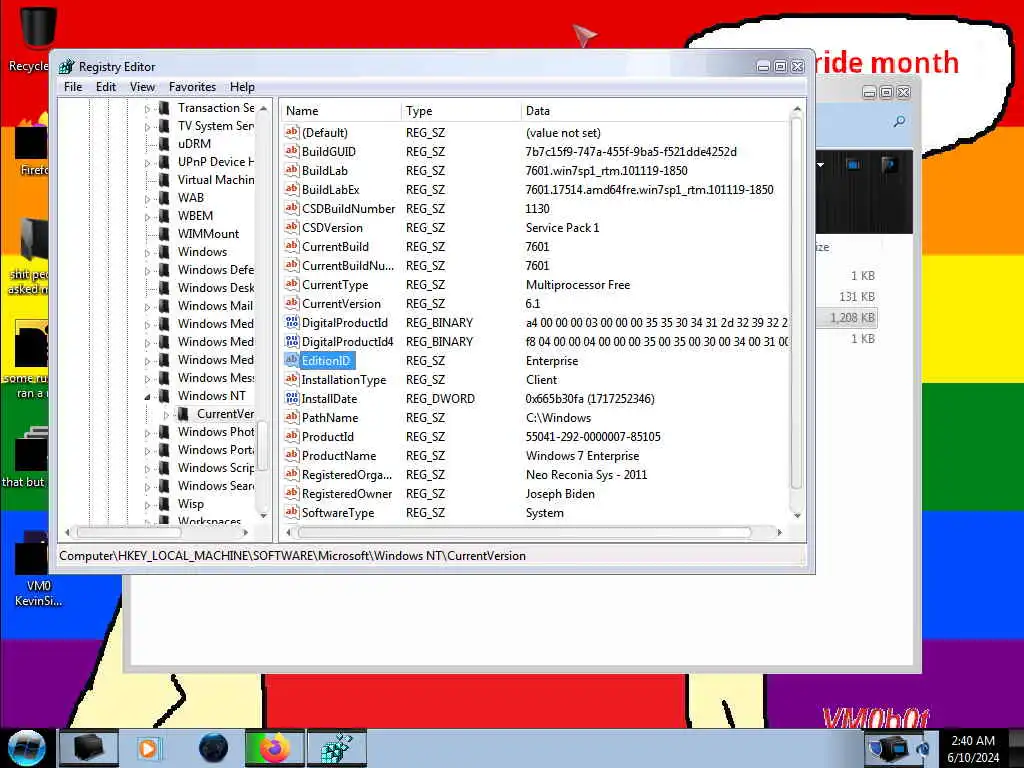Image resolution: width=1024 pixels, height=768 pixels.
Task: Click the ProductName string icon
Action: point(292,455)
